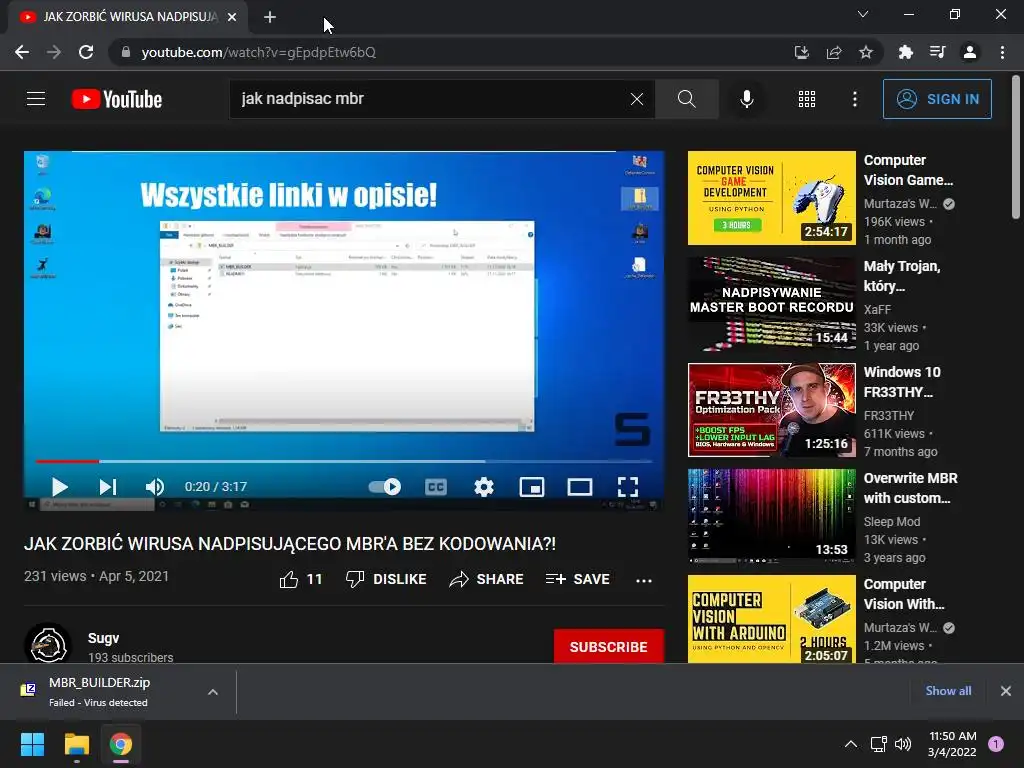Open the Overwrite MBR with custom title
1024x768 pixels.
point(910,488)
